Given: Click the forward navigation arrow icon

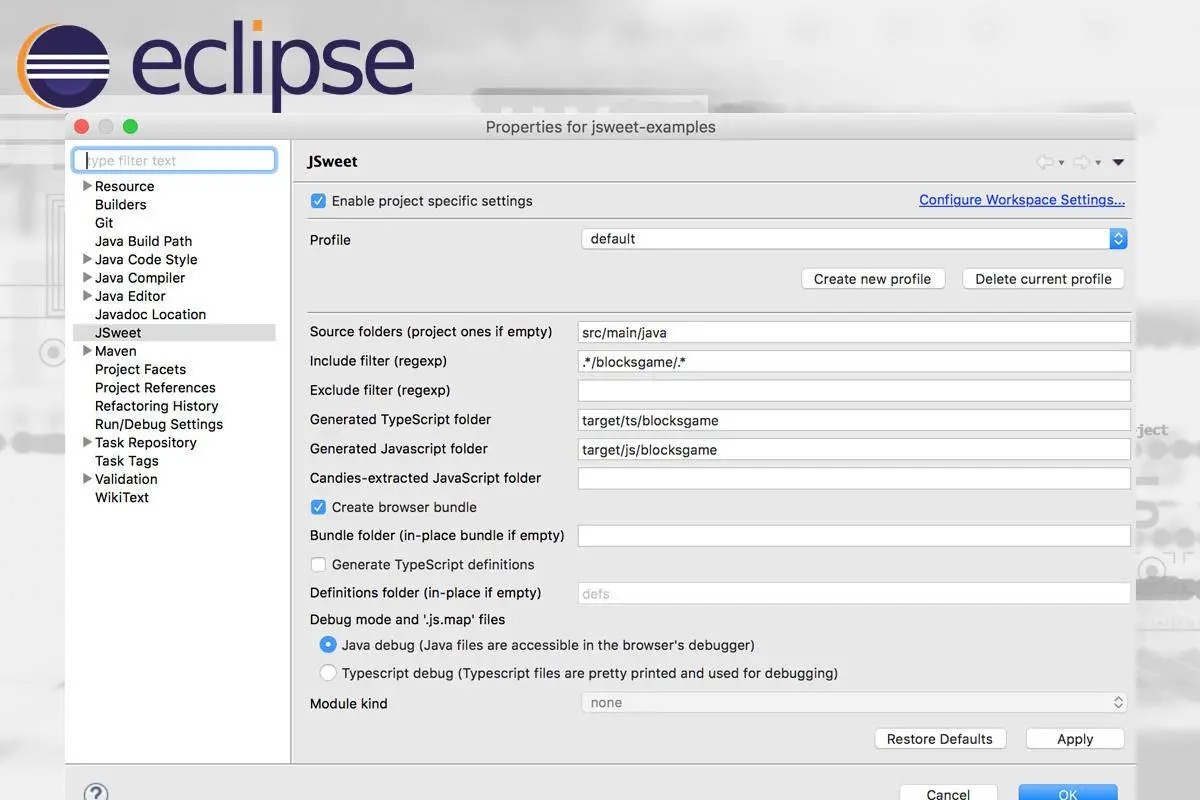Looking at the screenshot, I should coord(1081,162).
